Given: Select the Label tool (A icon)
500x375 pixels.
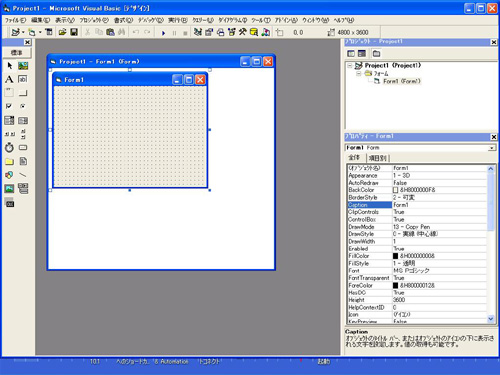Looking at the screenshot, I should click(x=9, y=79).
